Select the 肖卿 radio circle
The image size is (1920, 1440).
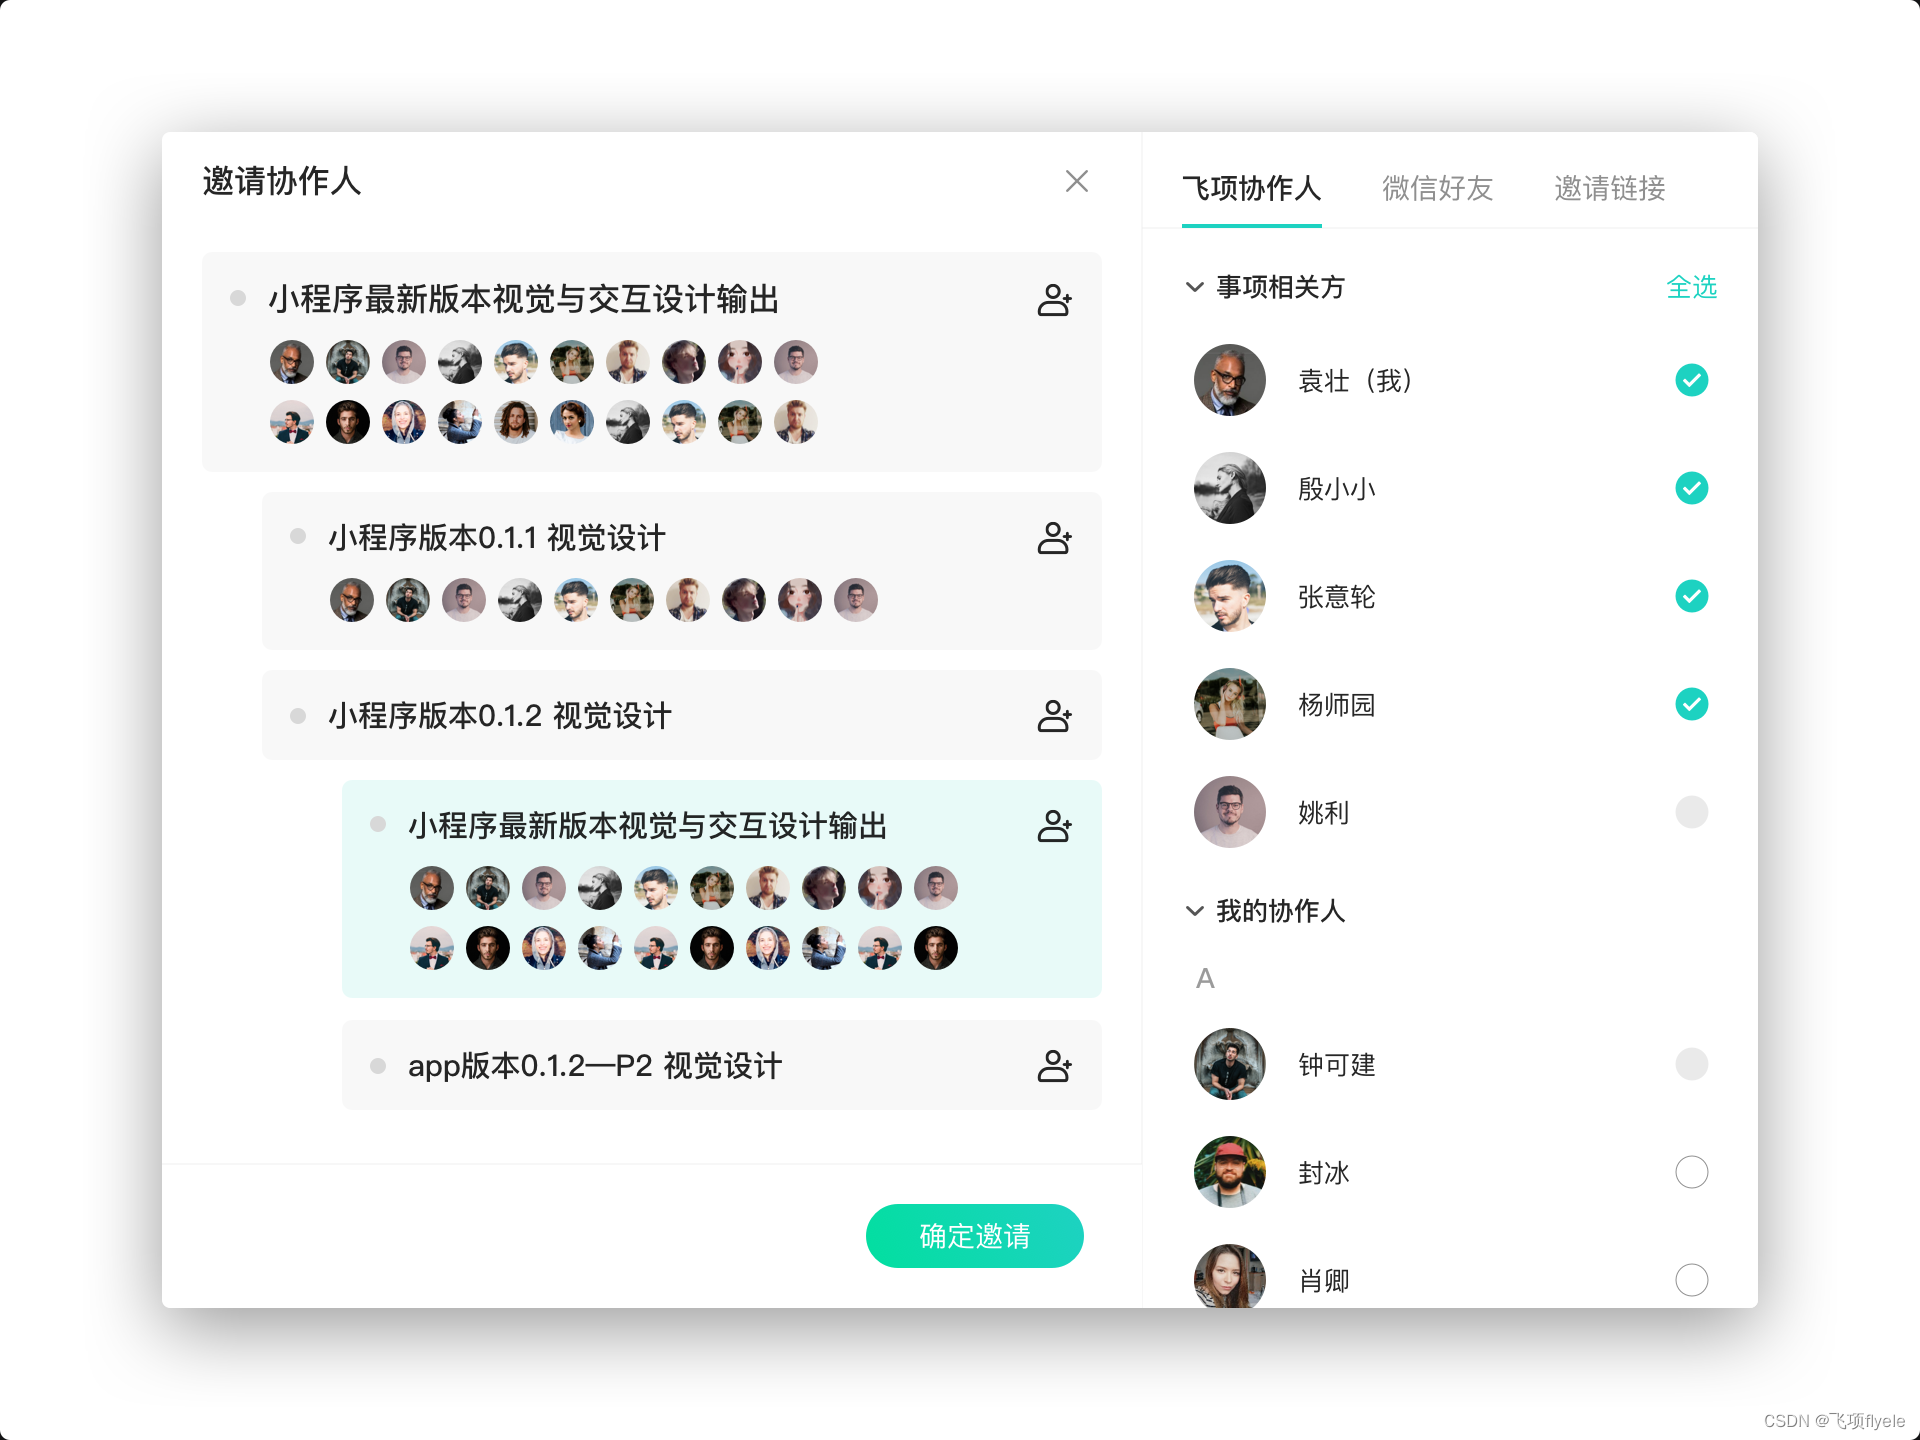1691,1279
